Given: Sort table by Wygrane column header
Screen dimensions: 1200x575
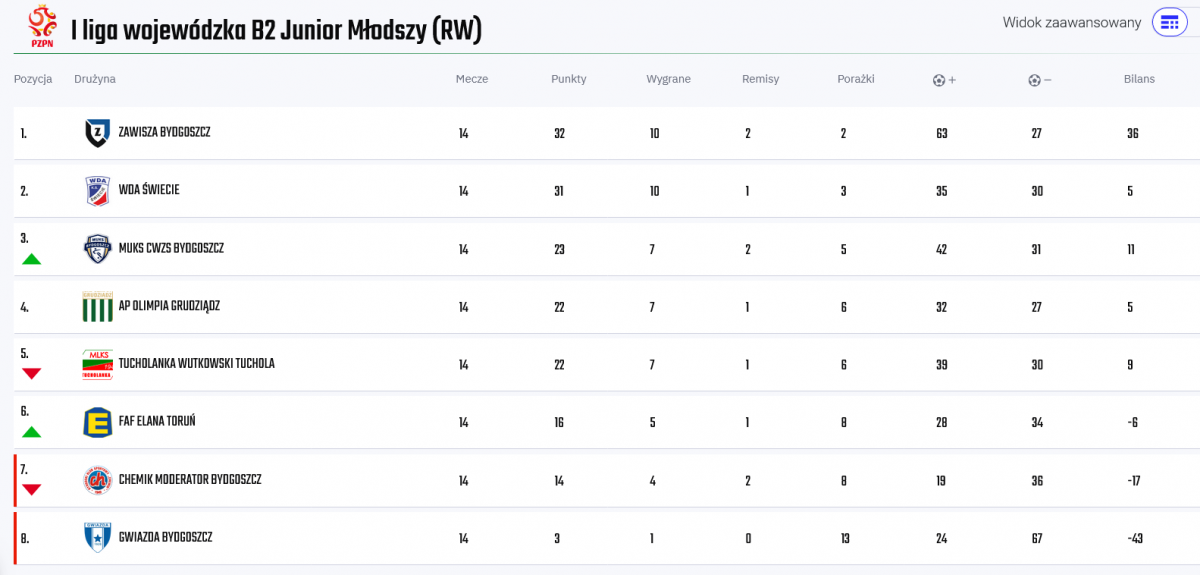Looking at the screenshot, I should [668, 79].
